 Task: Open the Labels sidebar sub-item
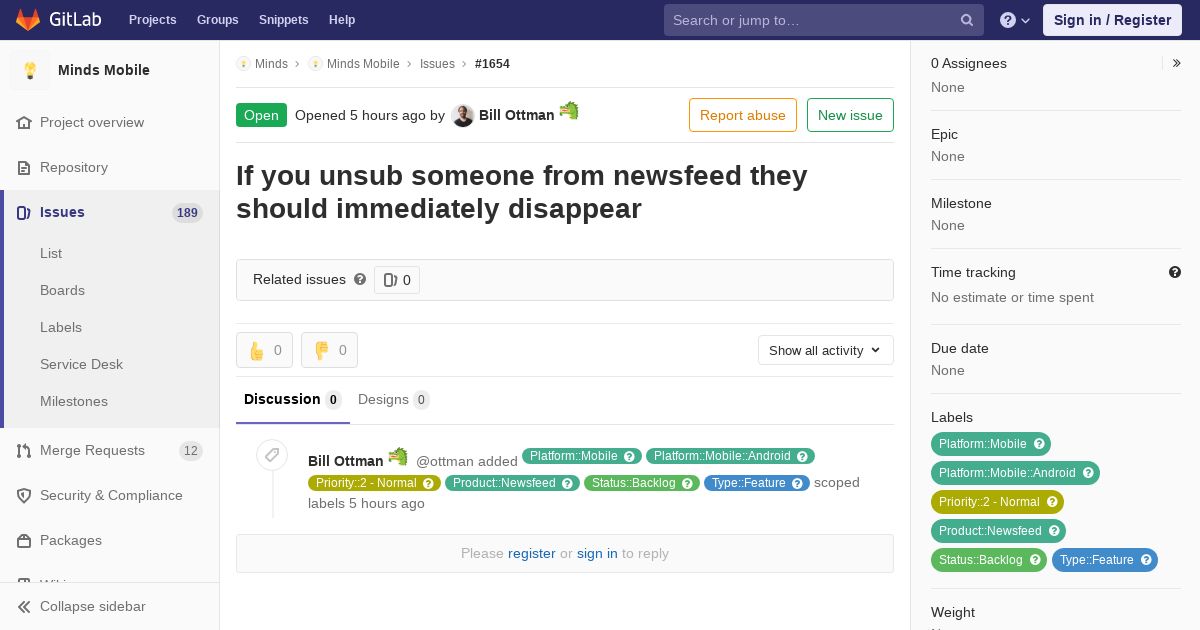61,327
